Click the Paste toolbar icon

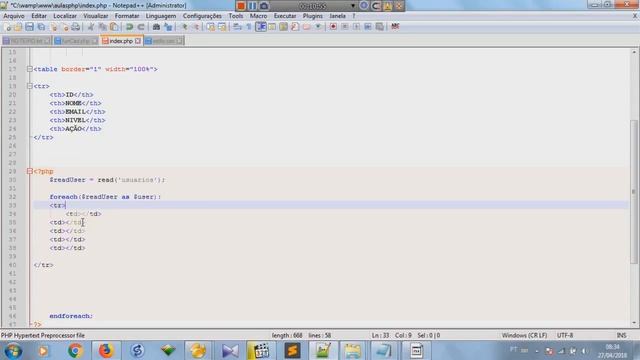tap(114, 27)
